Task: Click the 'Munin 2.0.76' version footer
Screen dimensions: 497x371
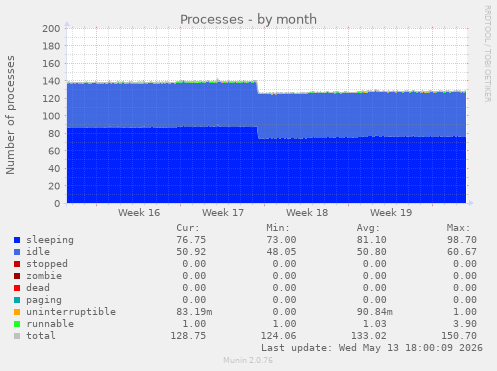Action: click(x=248, y=360)
